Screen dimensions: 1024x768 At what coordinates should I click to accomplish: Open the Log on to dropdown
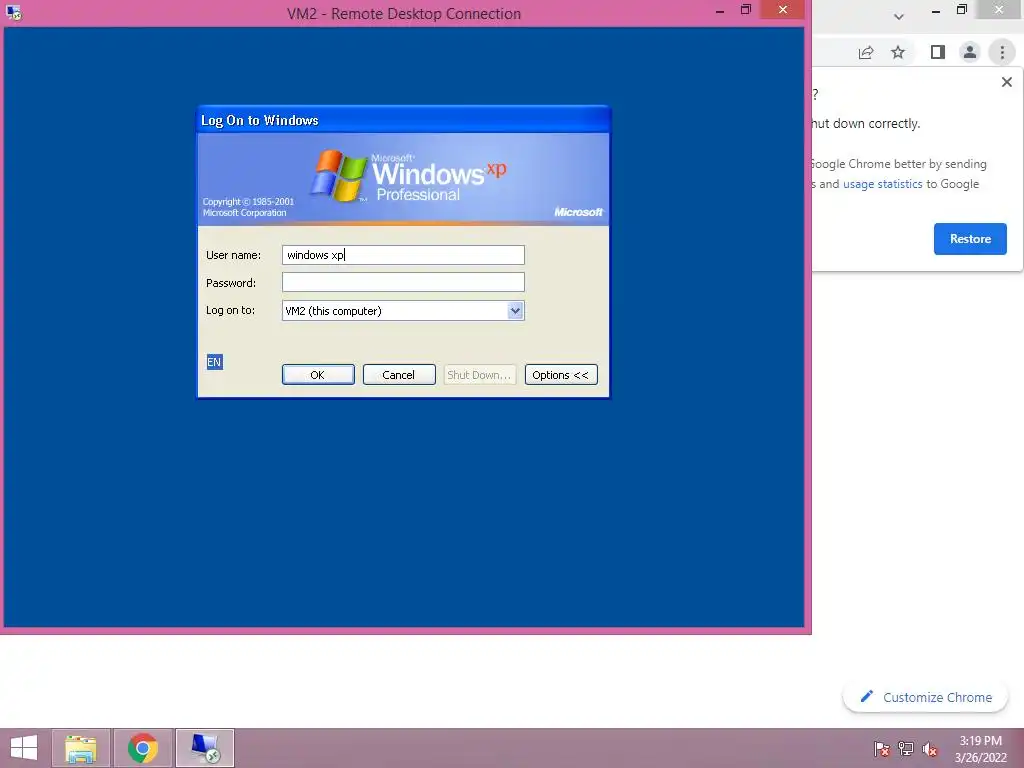515,311
